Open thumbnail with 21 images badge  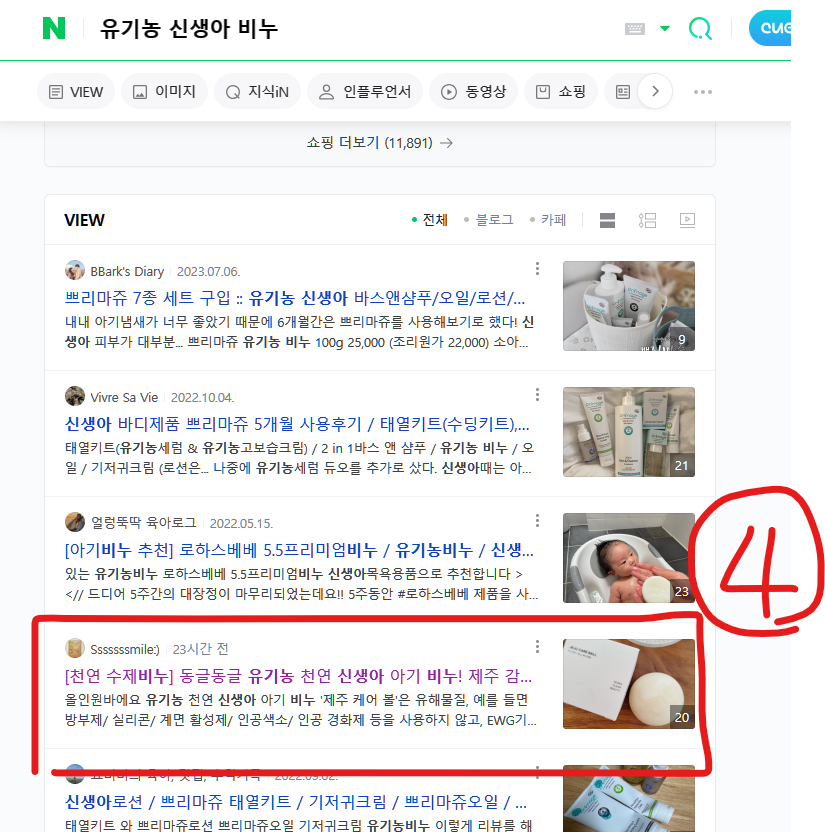click(629, 431)
